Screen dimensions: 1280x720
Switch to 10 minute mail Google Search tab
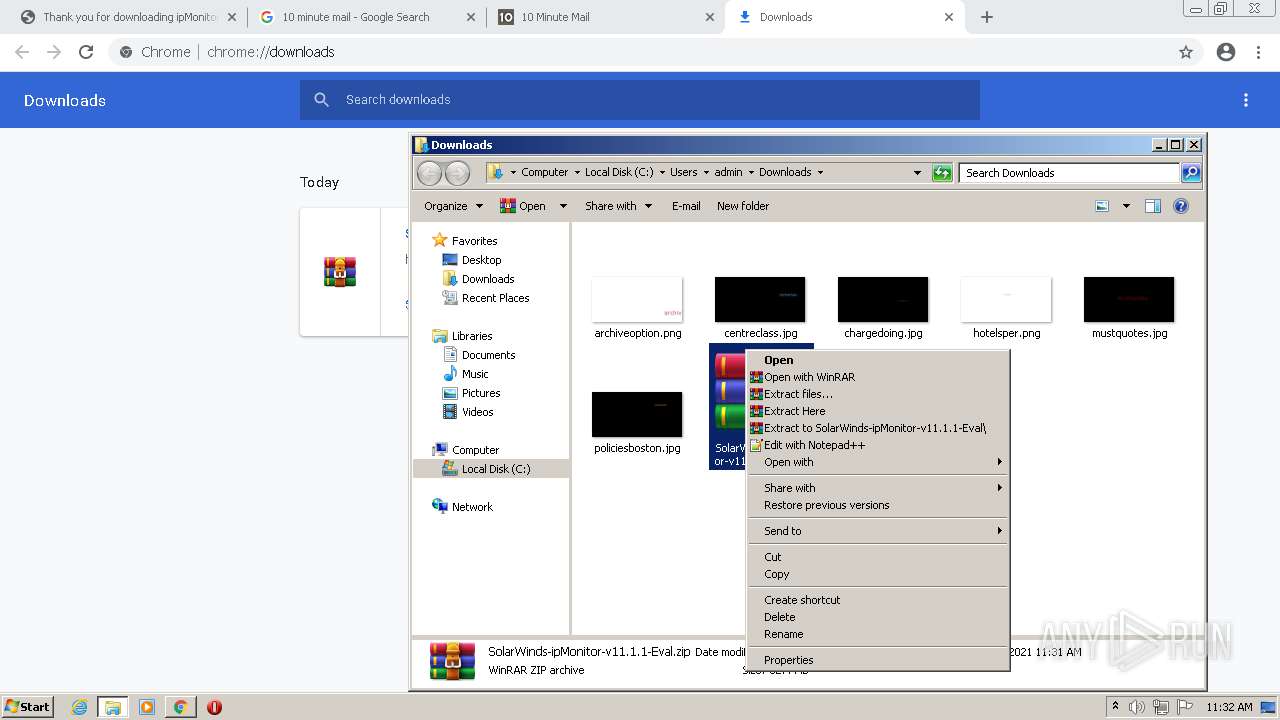coord(365,17)
